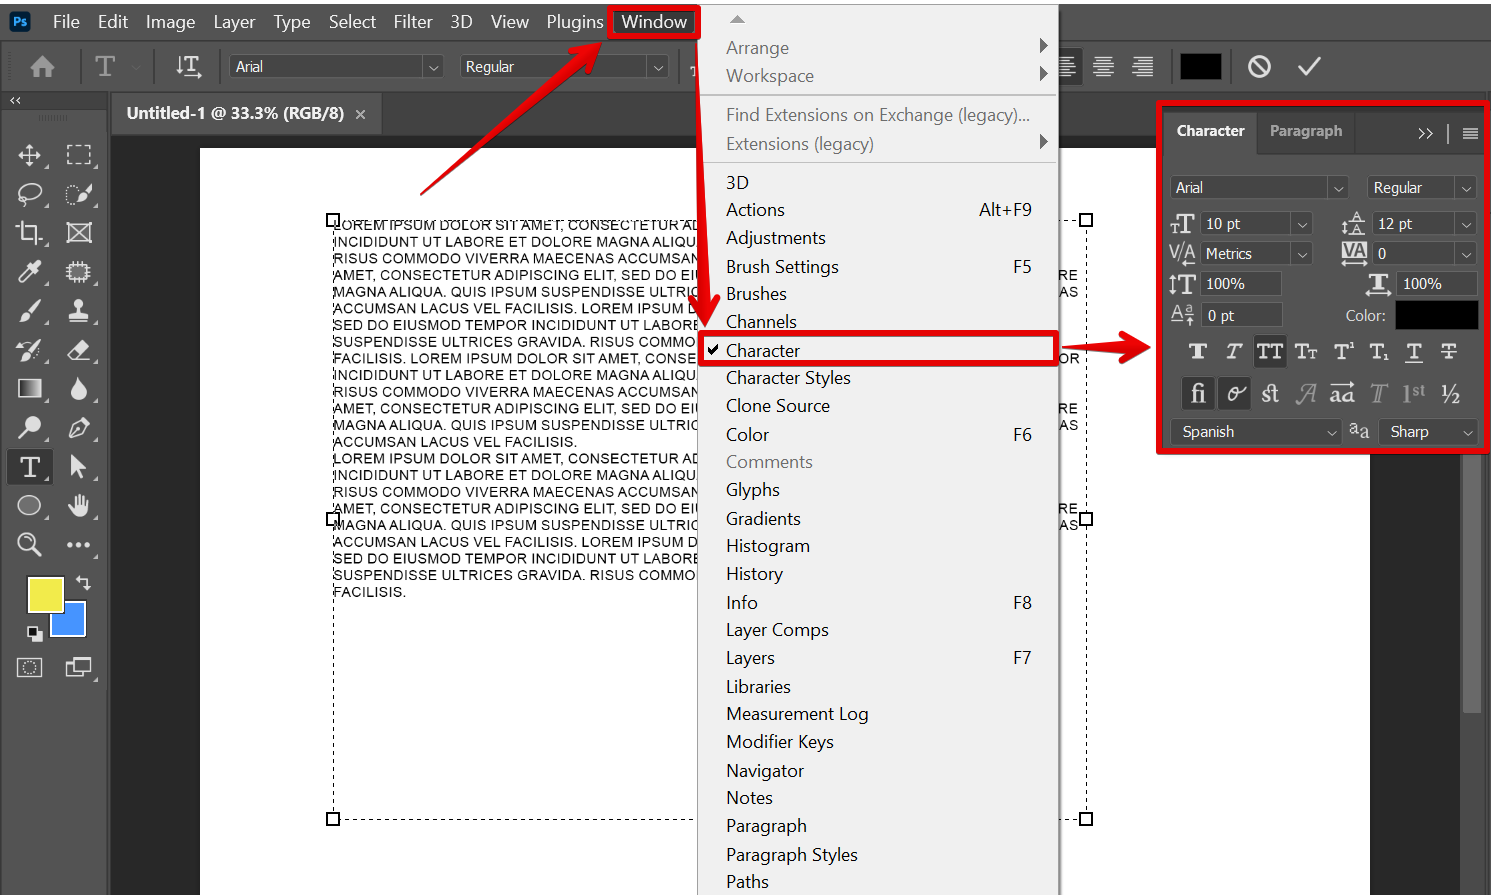This screenshot has height=895, width=1495.
Task: Toggle Underline style in Character panel
Action: pos(1414,351)
